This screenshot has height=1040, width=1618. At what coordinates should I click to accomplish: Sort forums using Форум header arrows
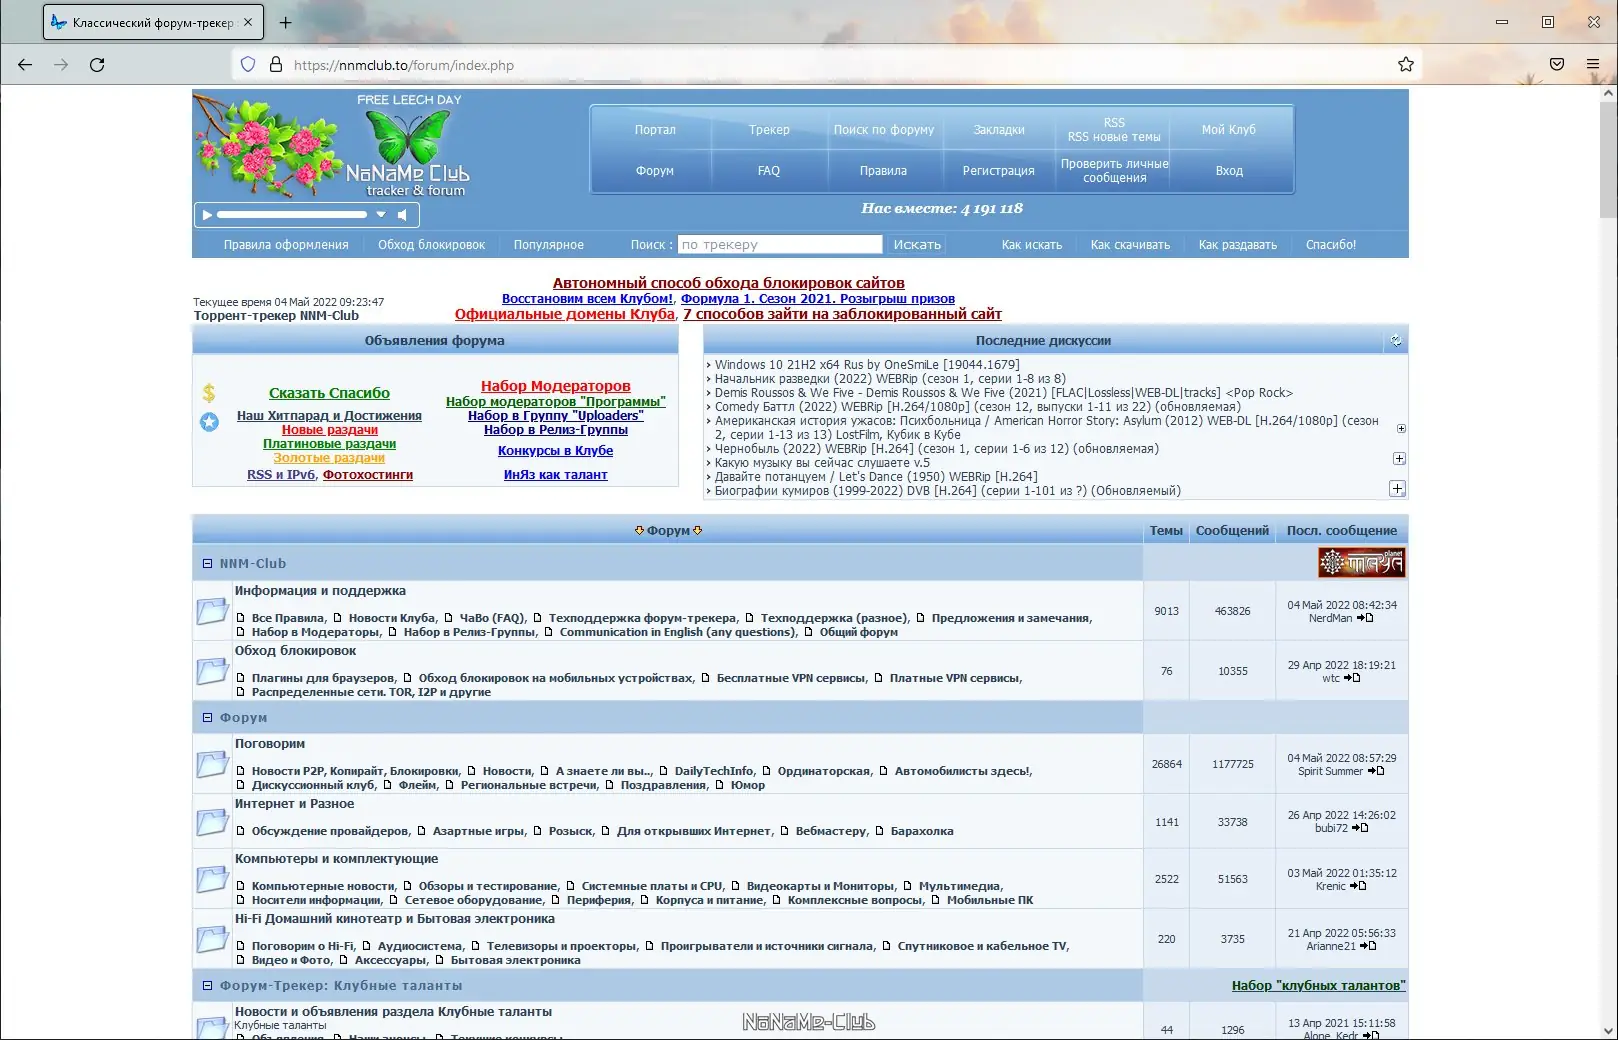tap(668, 531)
